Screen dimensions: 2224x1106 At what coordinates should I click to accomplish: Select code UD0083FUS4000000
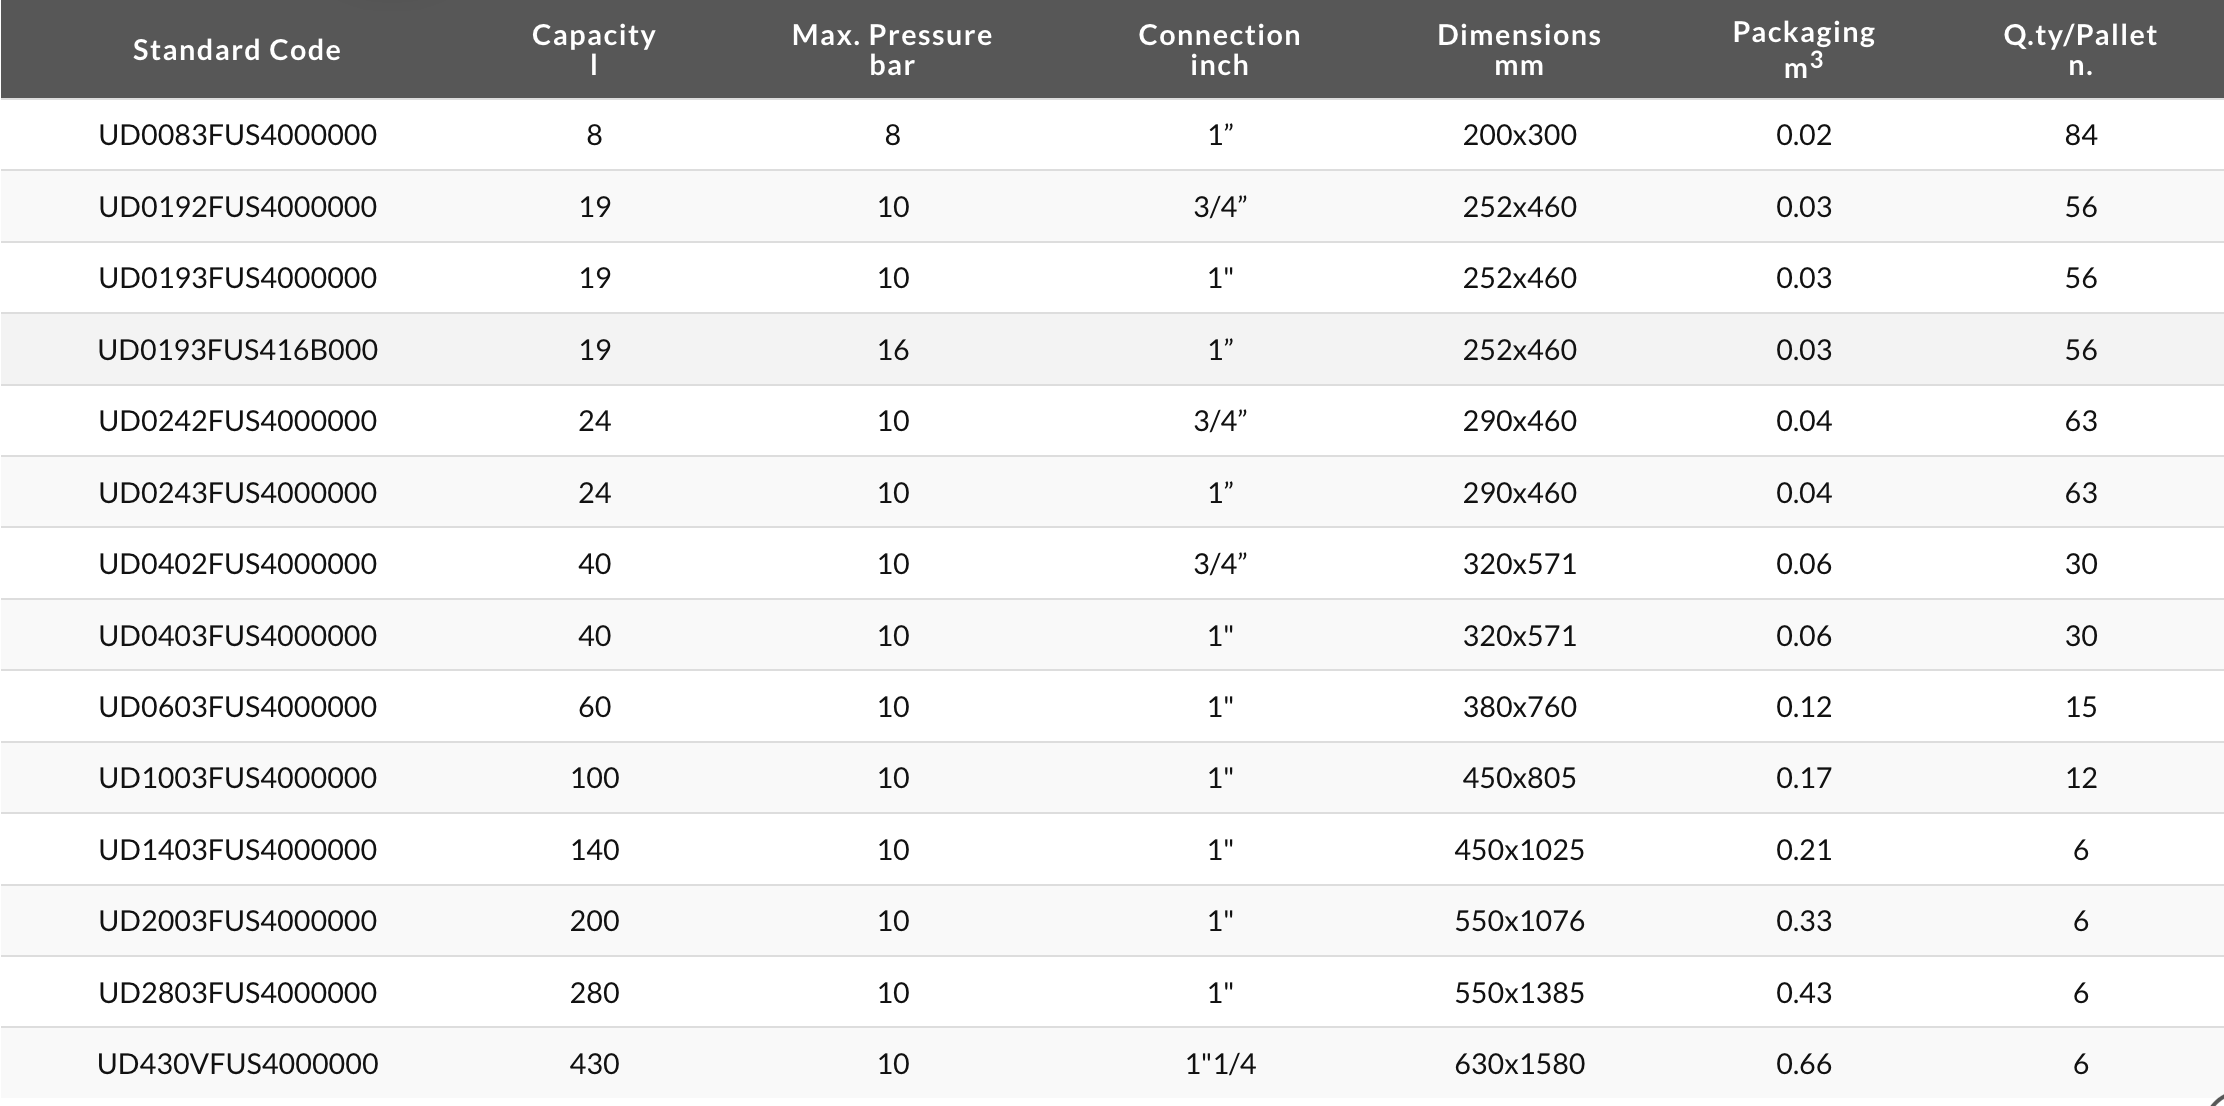click(237, 135)
